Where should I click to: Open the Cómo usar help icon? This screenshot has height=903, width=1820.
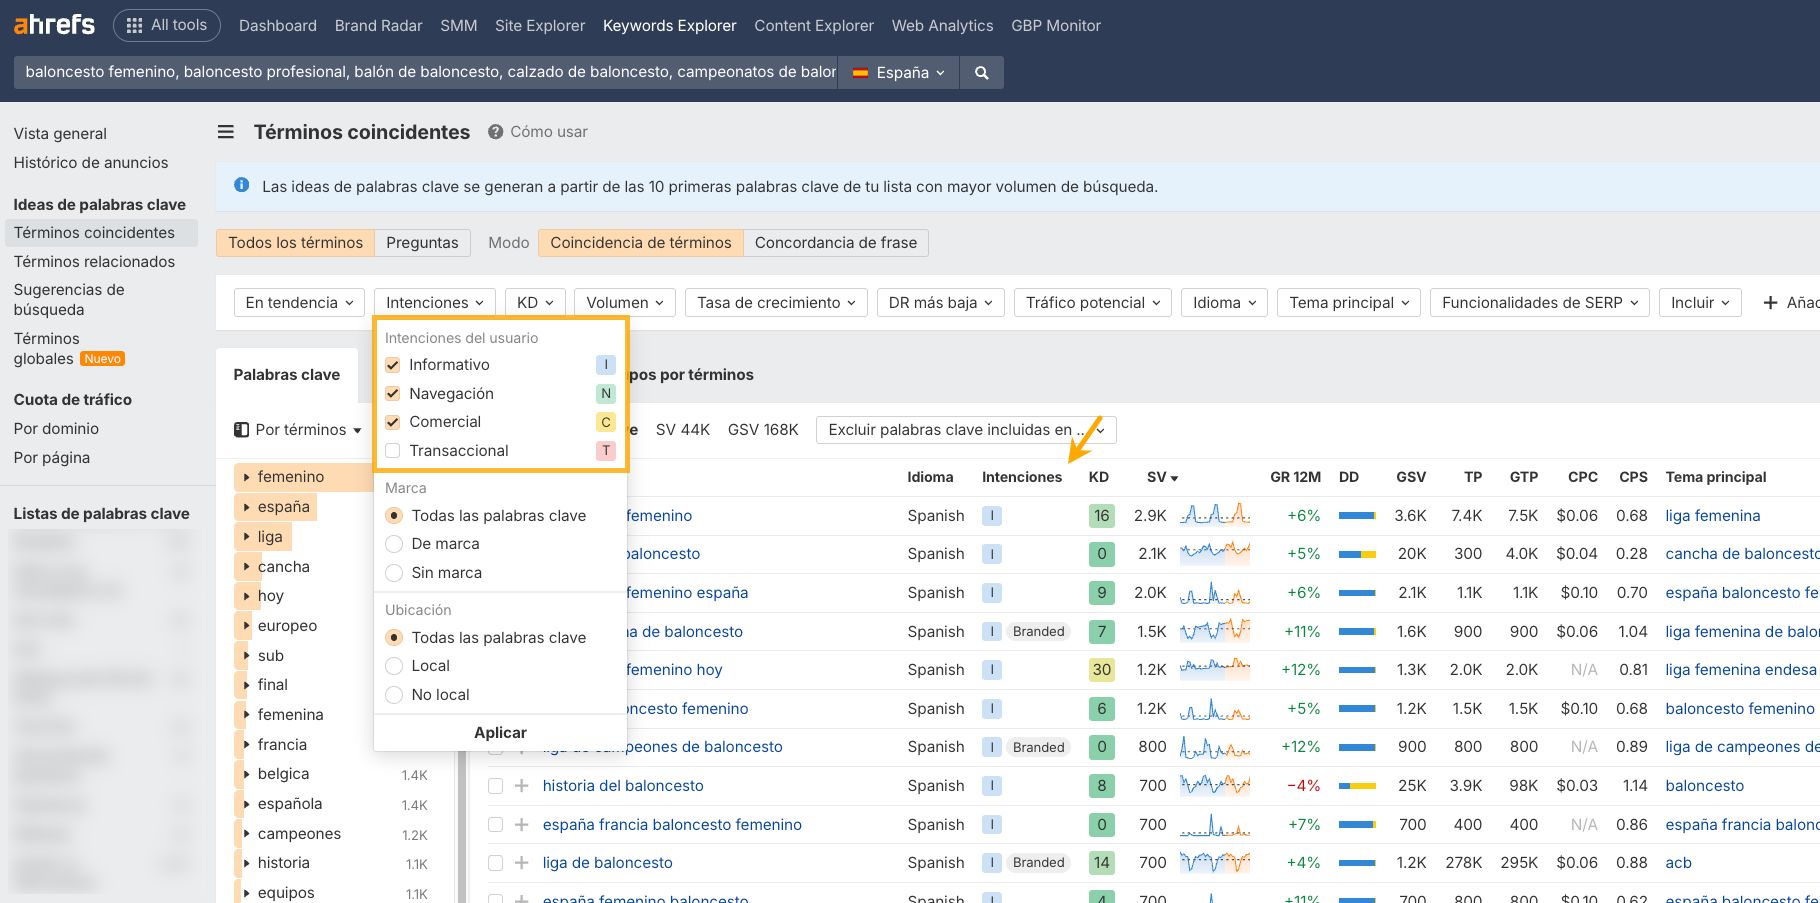[x=495, y=132]
